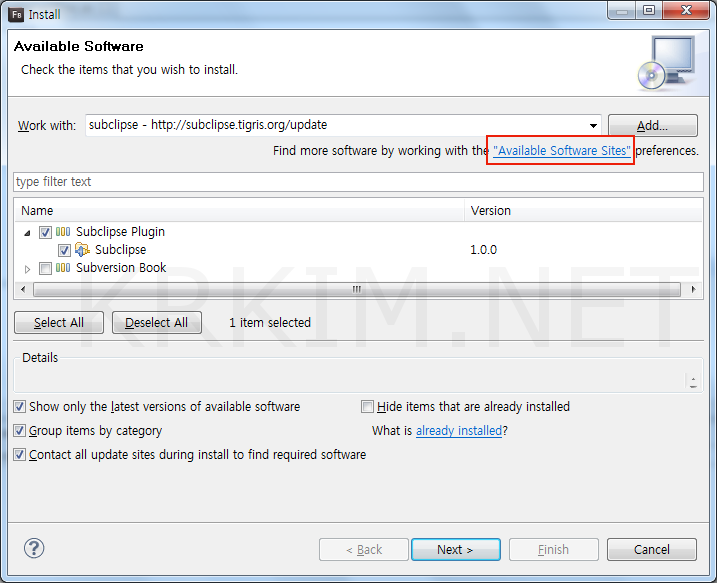
Task: Uncheck the Subclipse Plugin checkbox
Action: pyautogui.click(x=45, y=232)
